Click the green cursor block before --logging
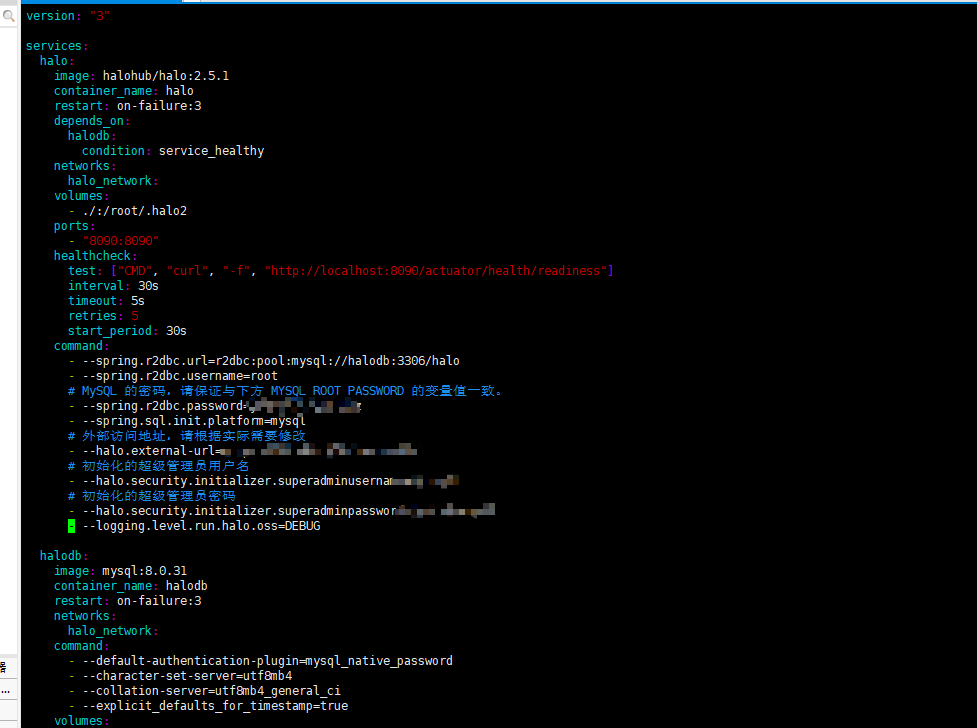The height and width of the screenshot is (728, 977). coord(72,526)
